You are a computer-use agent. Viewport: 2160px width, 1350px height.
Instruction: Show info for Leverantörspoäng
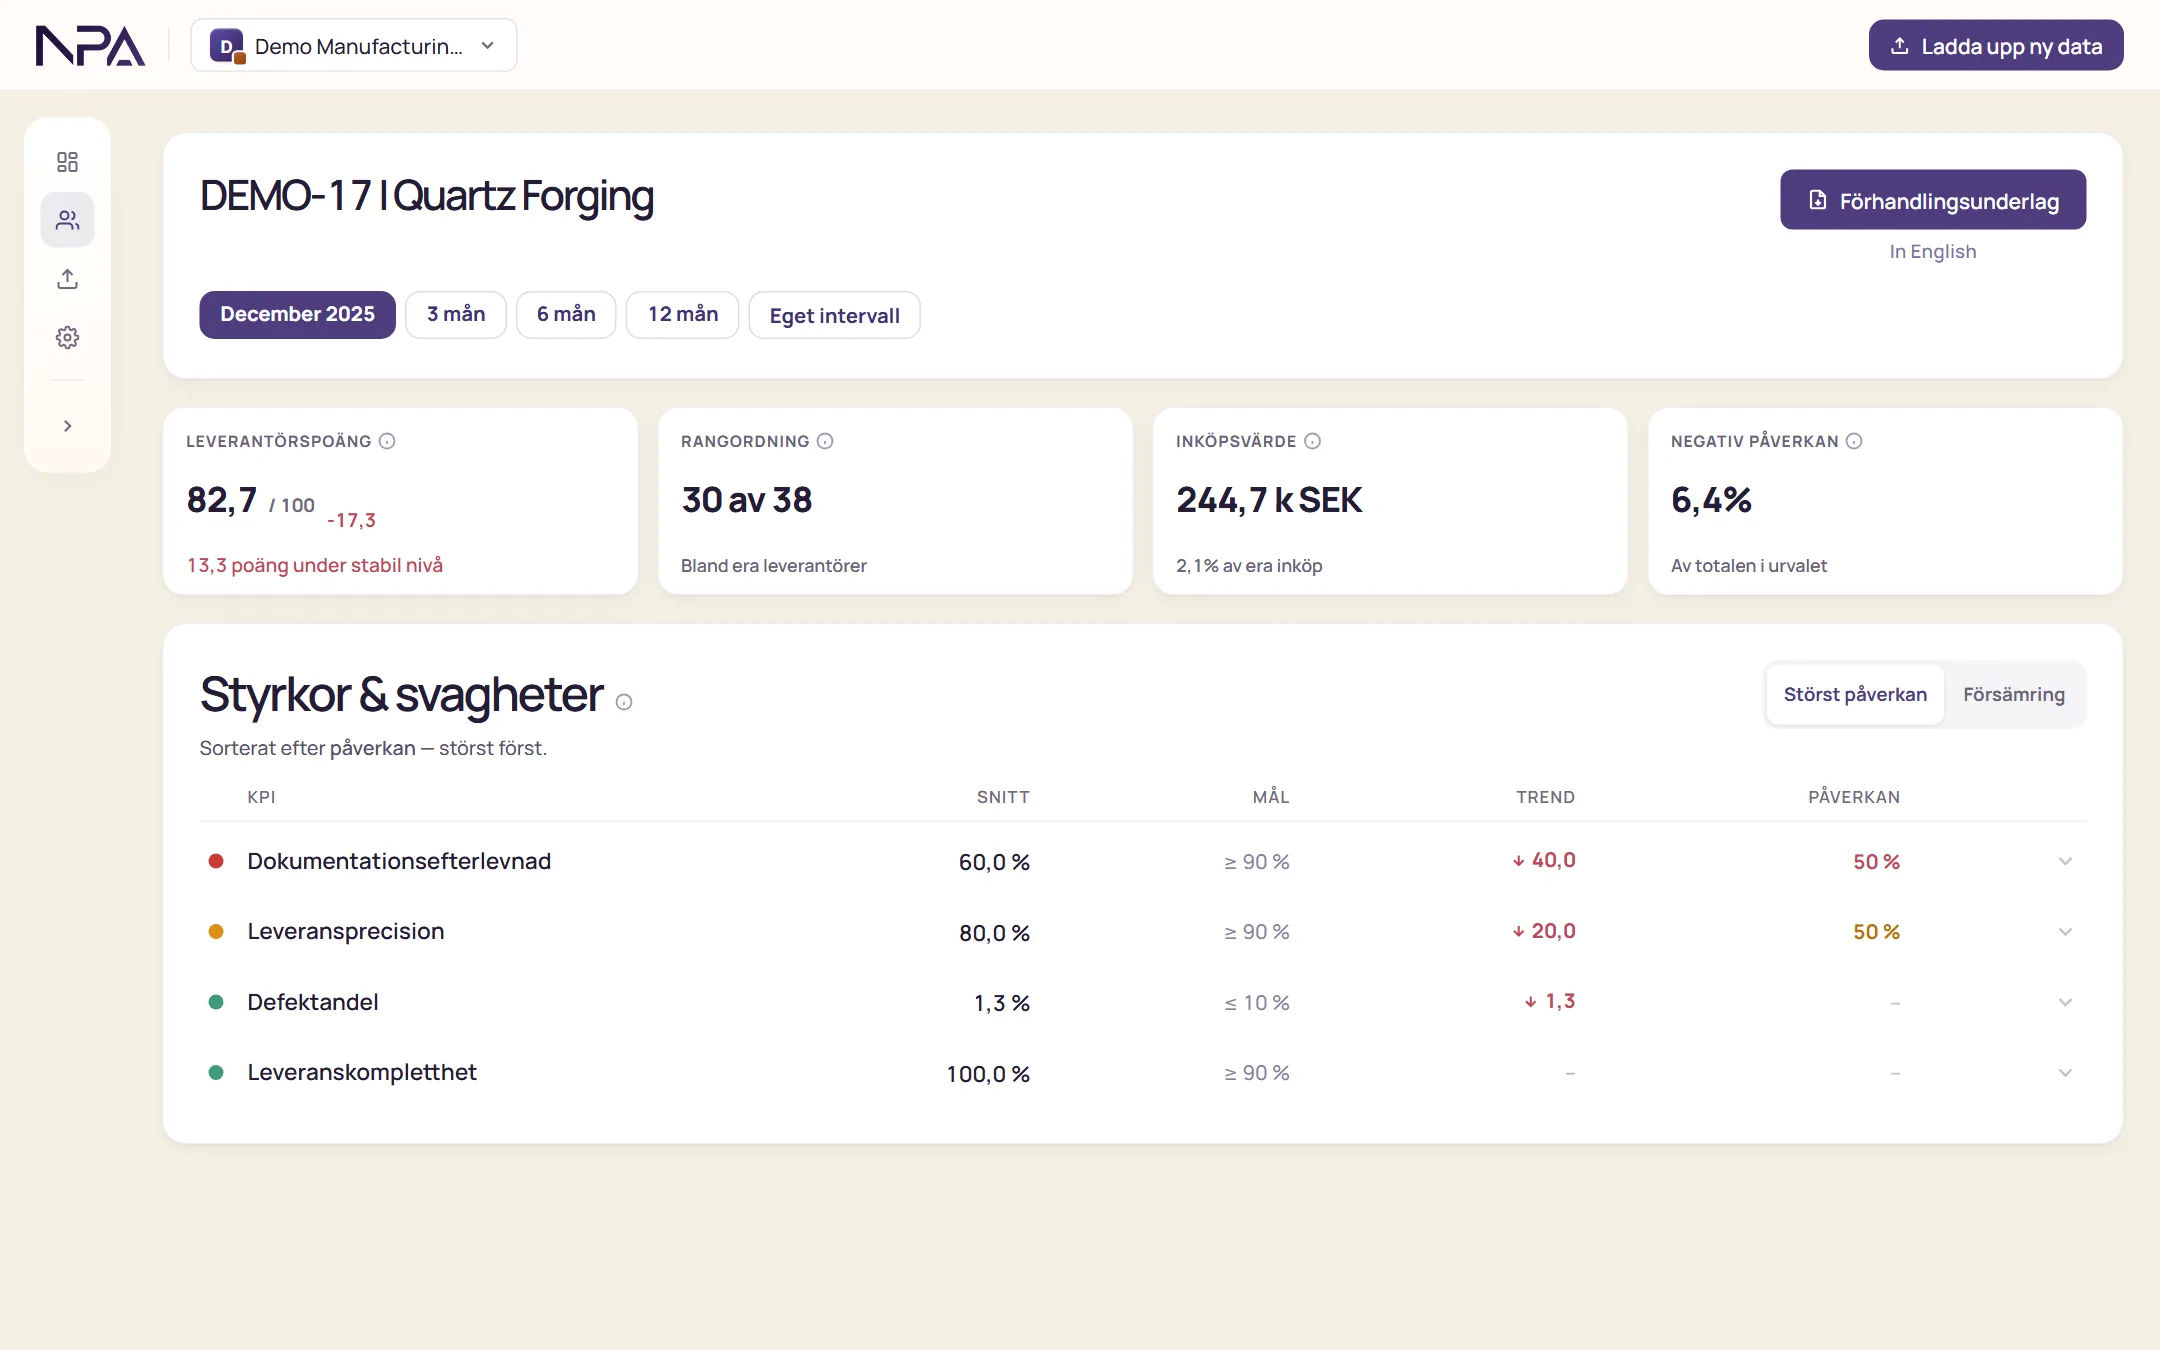(387, 441)
